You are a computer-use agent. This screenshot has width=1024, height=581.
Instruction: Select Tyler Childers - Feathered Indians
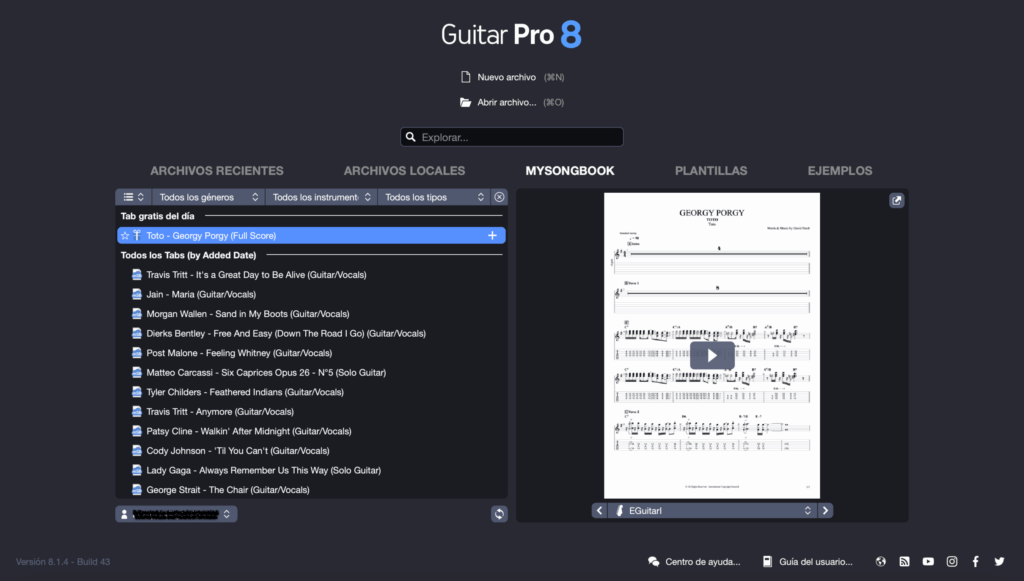(311, 392)
